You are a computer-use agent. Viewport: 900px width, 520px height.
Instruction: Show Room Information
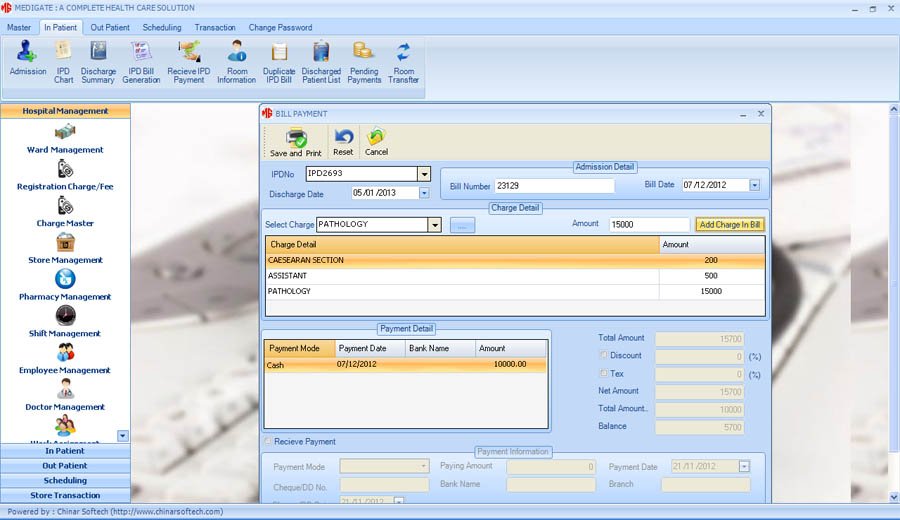[236, 62]
